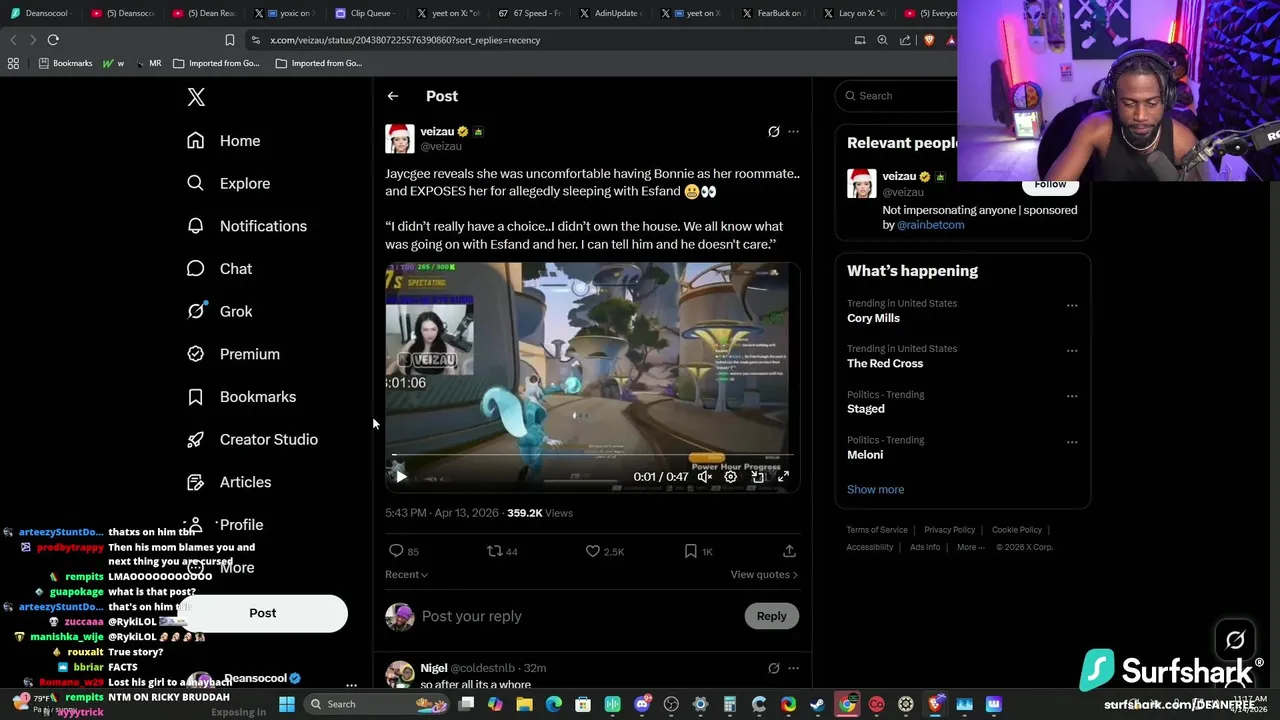Focus the Post your reply field

(x=580, y=616)
